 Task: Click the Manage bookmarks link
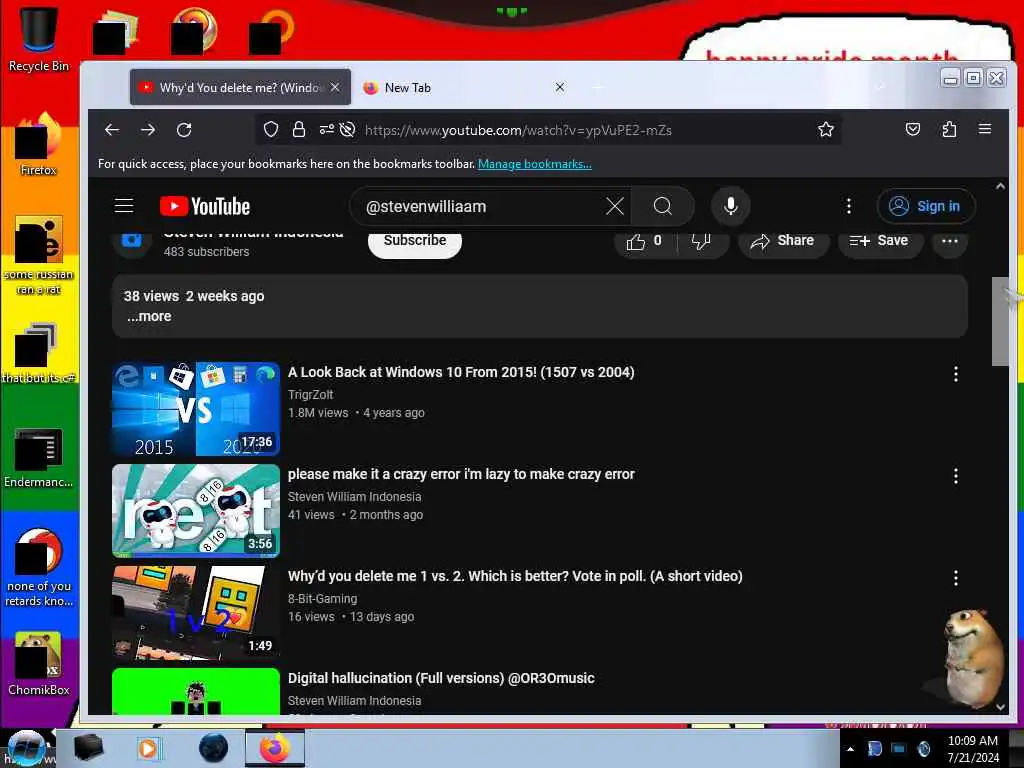click(x=535, y=164)
